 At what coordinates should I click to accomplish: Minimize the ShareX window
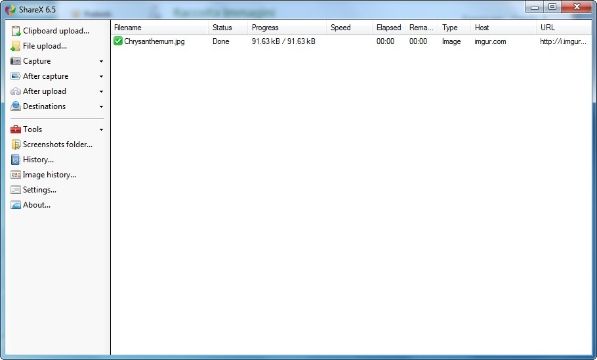point(535,7)
